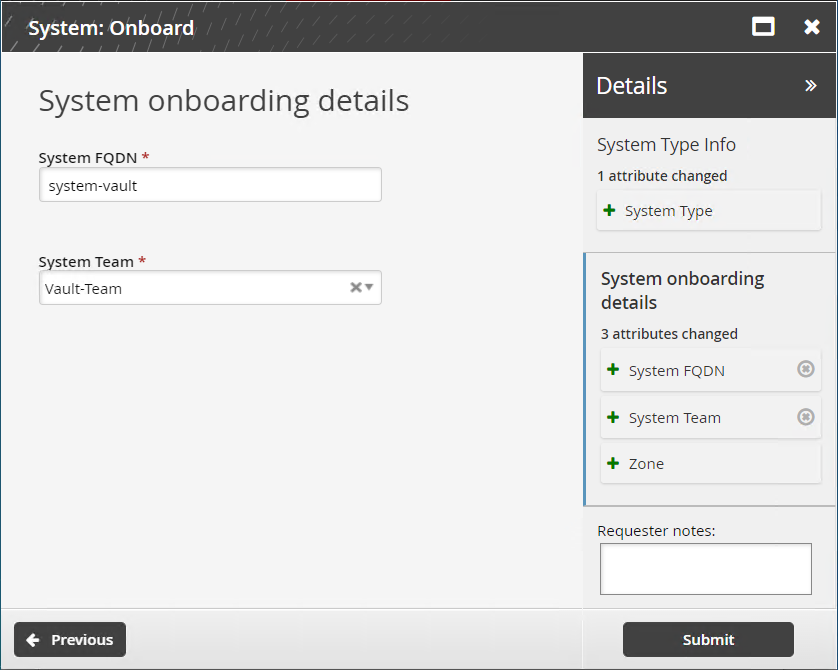Click the System FQDN text field
Screen dimensions: 838x670
tap(210, 185)
